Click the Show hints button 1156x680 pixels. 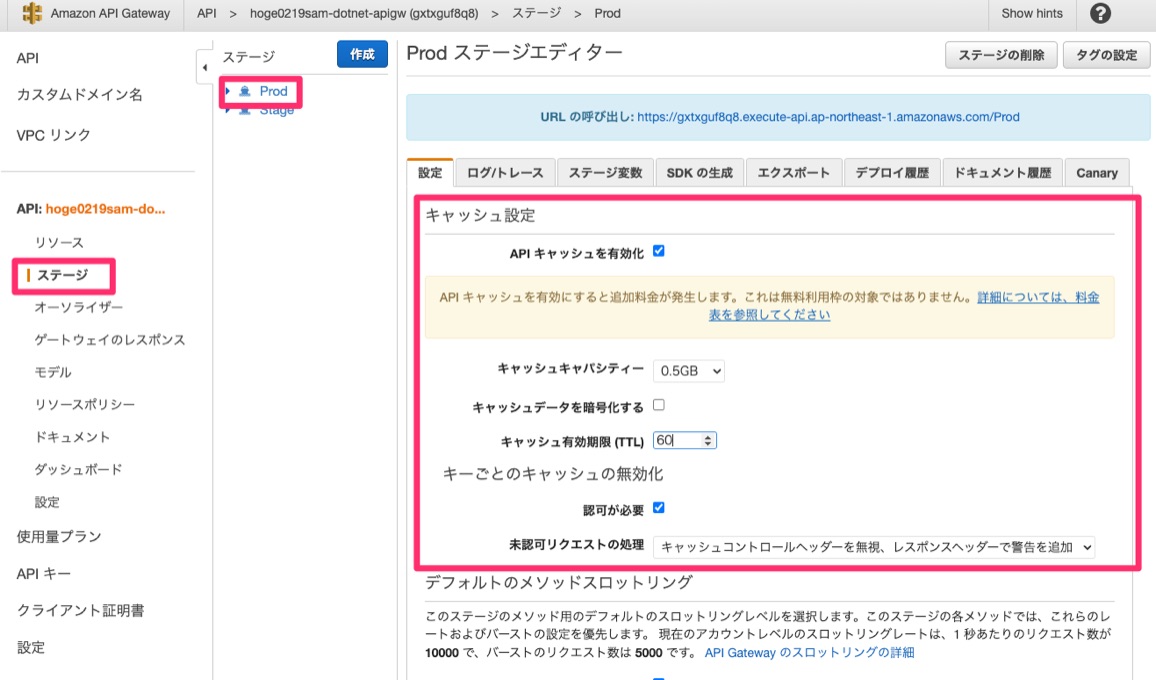(1031, 14)
